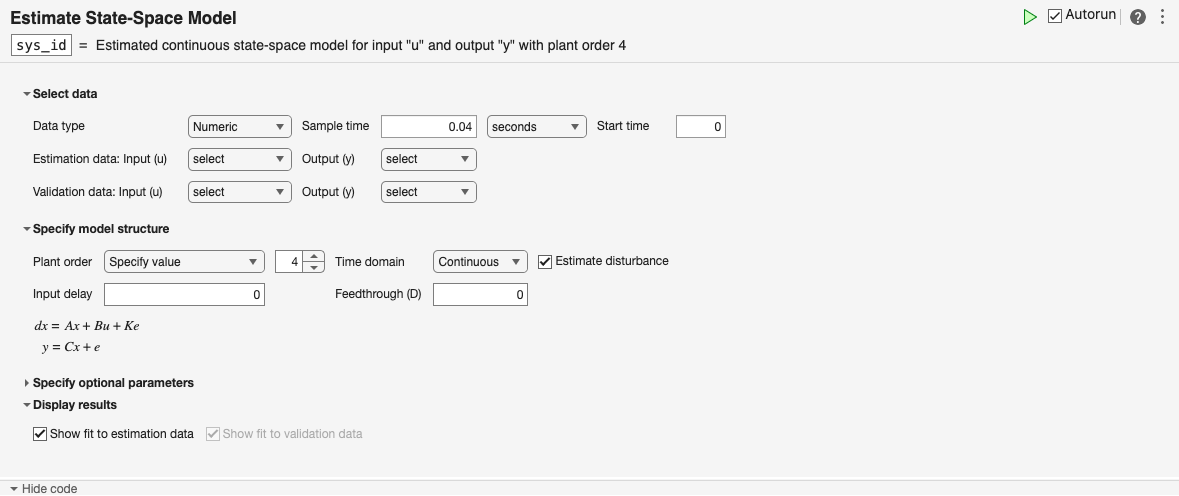Collapse the Select data section

pyautogui.click(x=27, y=94)
